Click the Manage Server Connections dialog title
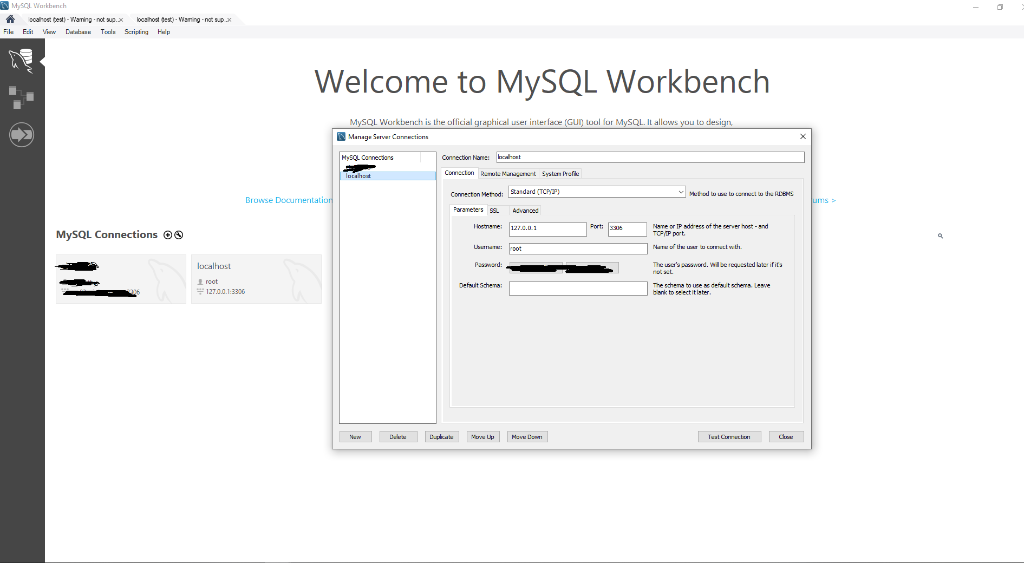 point(388,137)
